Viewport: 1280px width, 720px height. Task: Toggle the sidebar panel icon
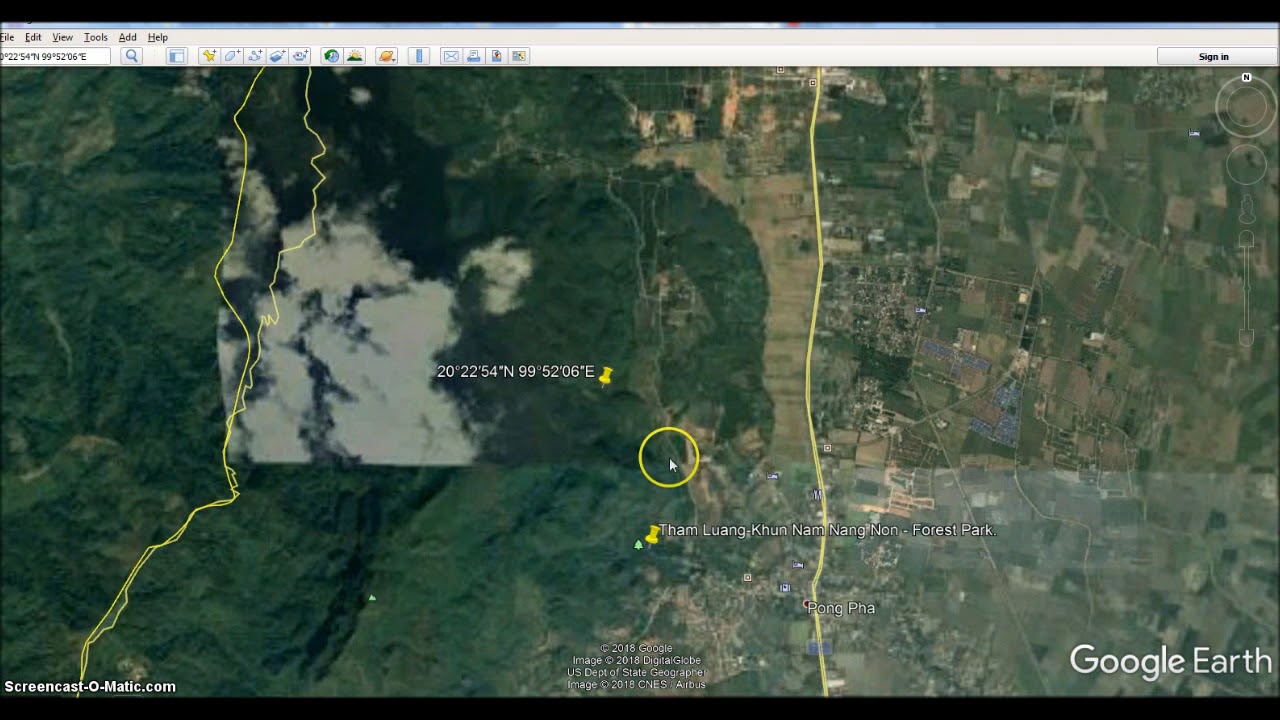click(177, 56)
